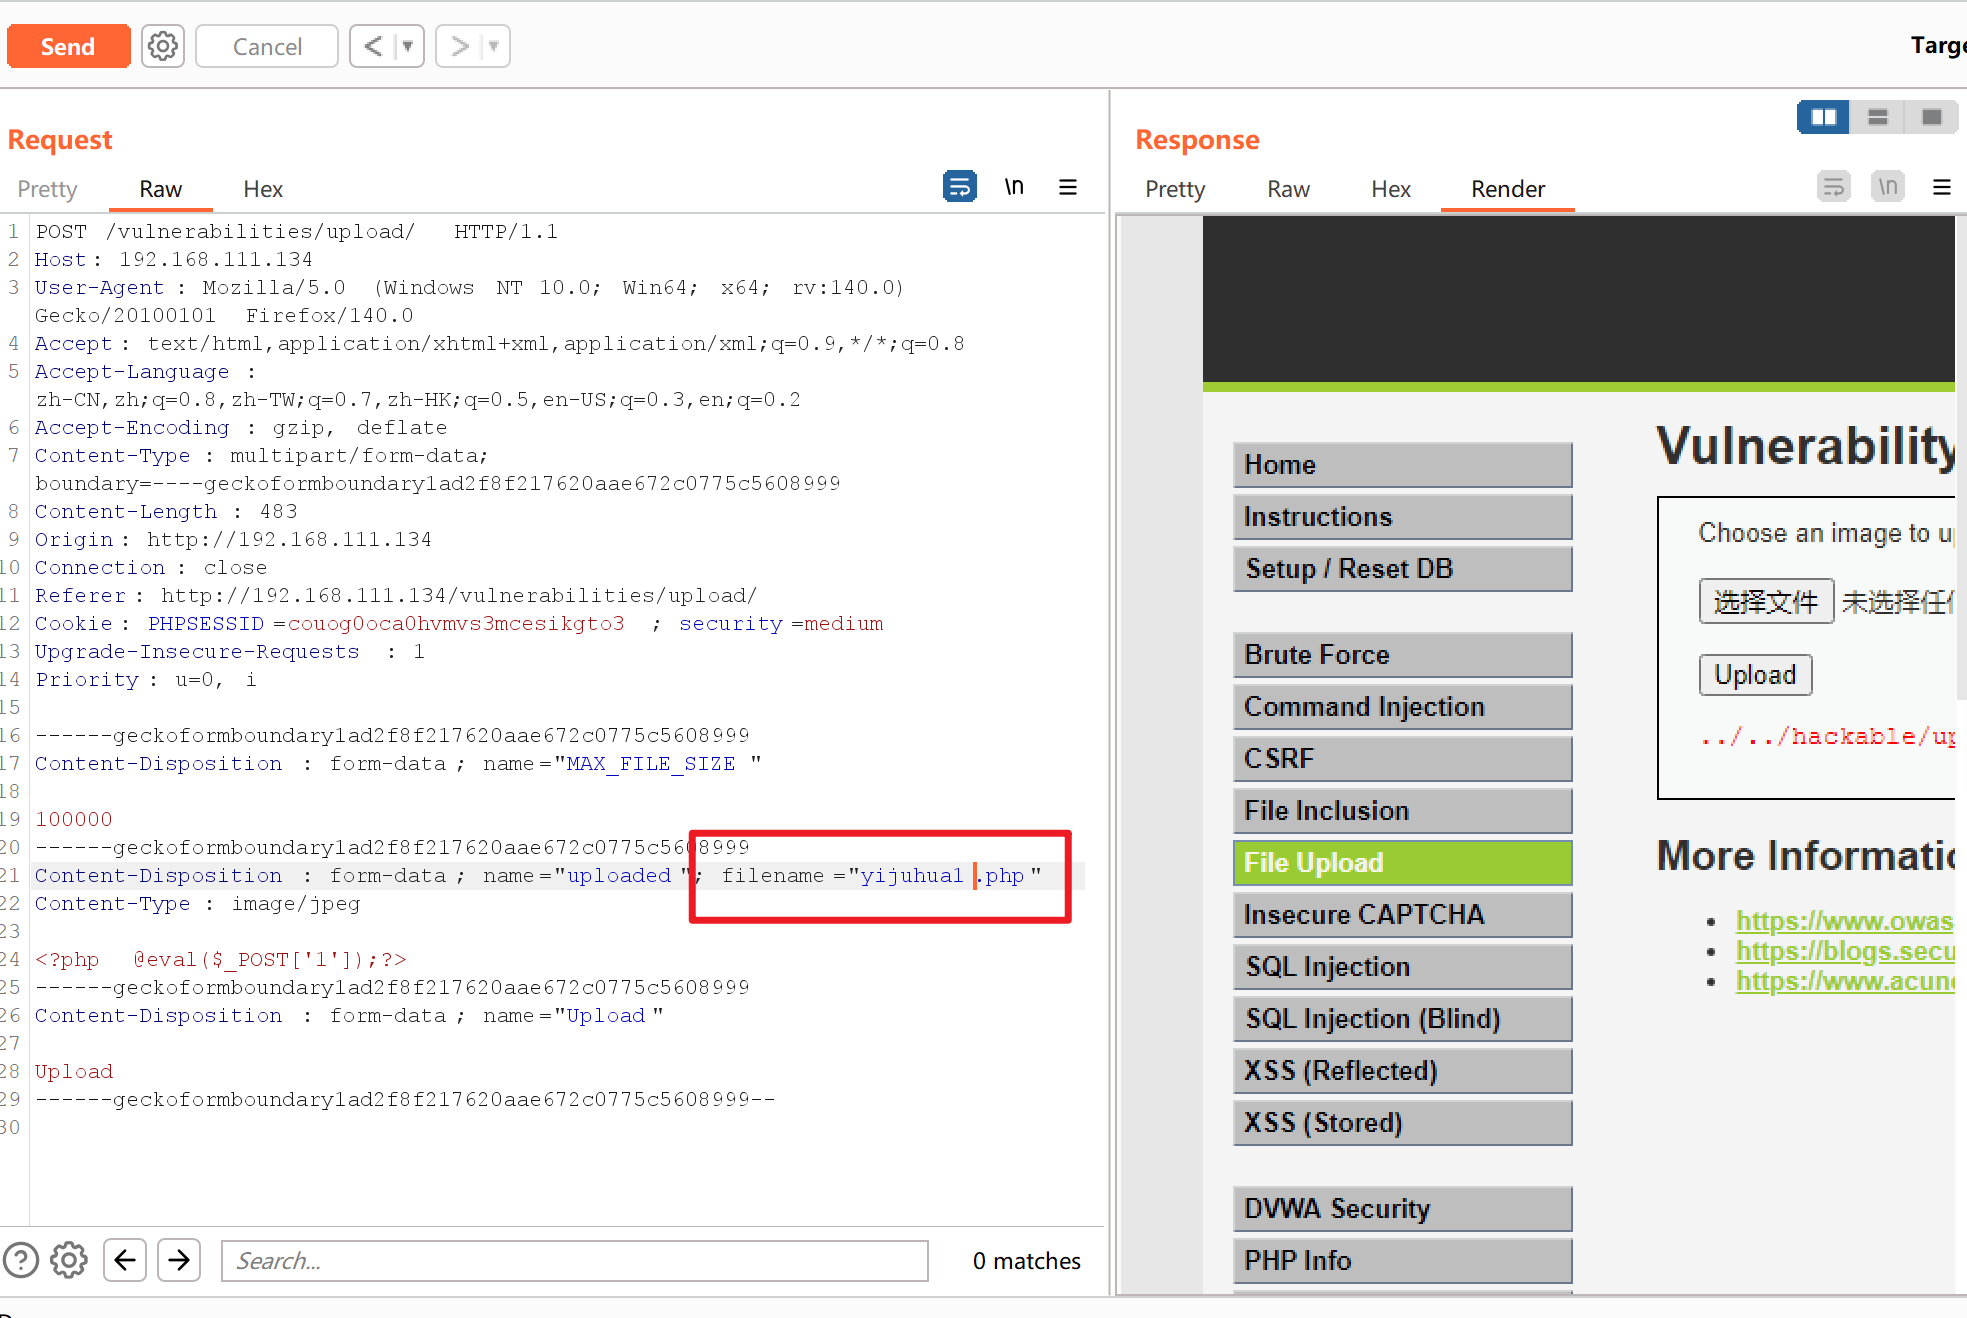Switch to top-bottom stacked layout icon
1967x1318 pixels.
(x=1877, y=117)
